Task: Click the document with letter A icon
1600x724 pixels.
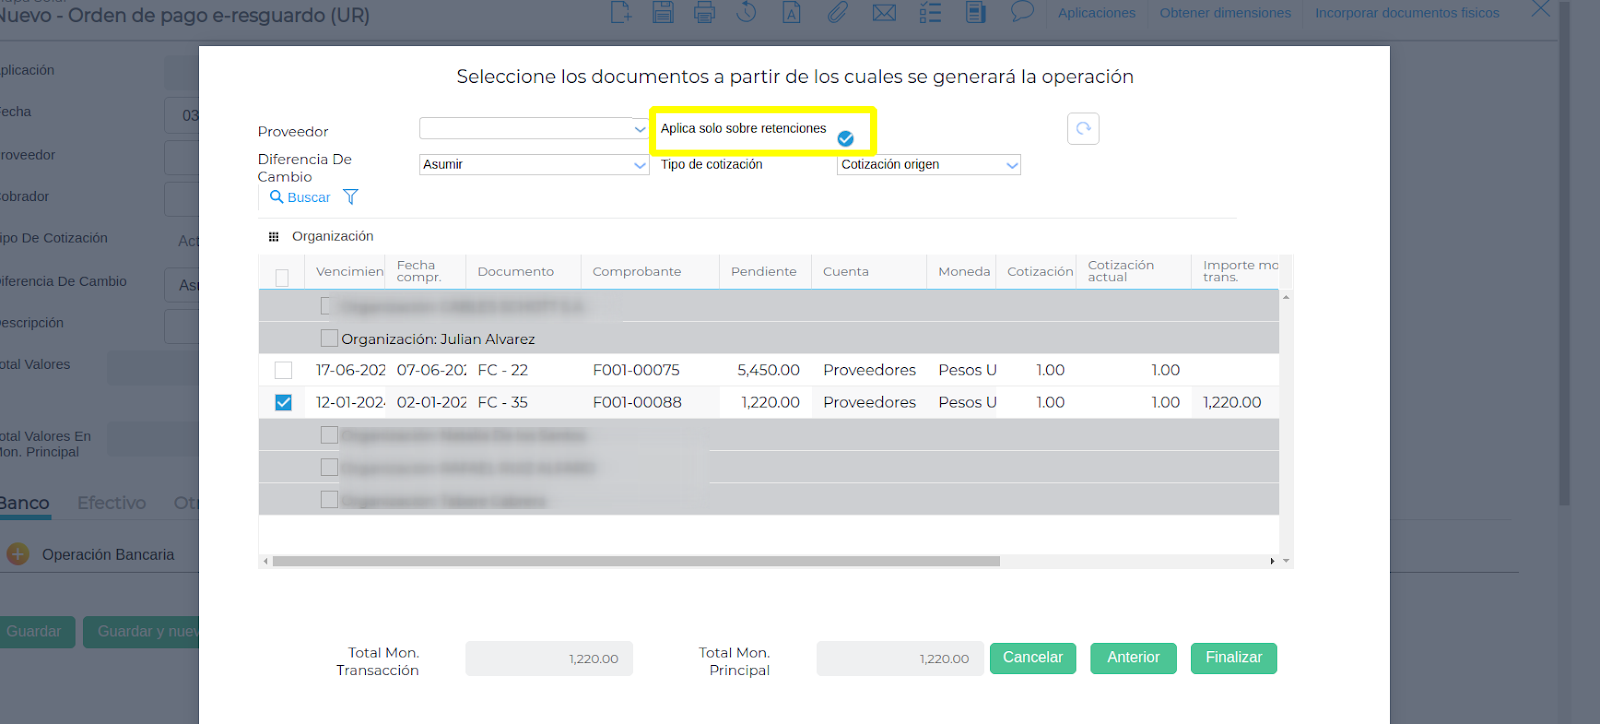Action: [x=791, y=12]
